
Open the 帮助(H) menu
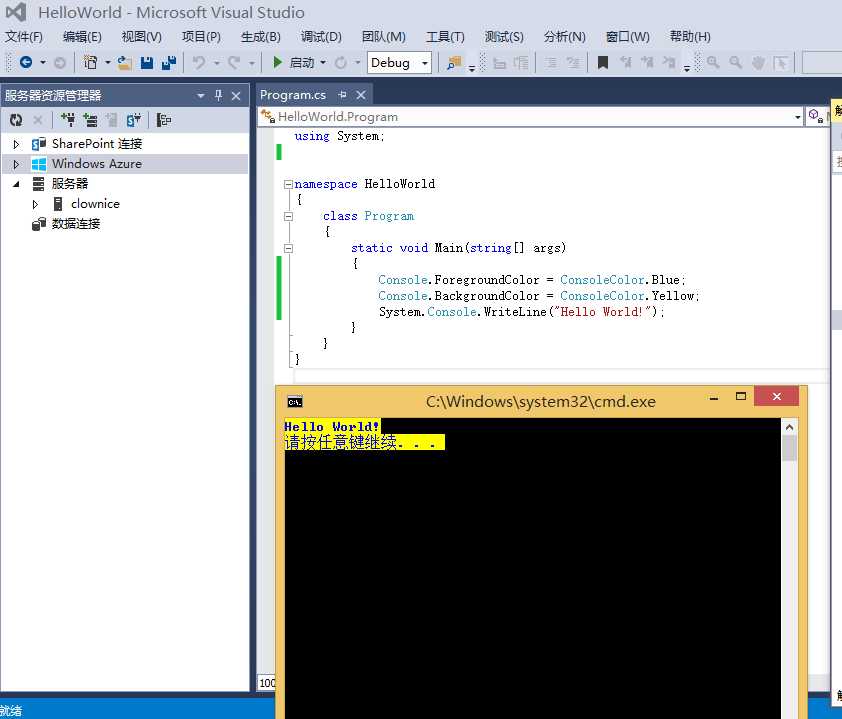pos(690,37)
